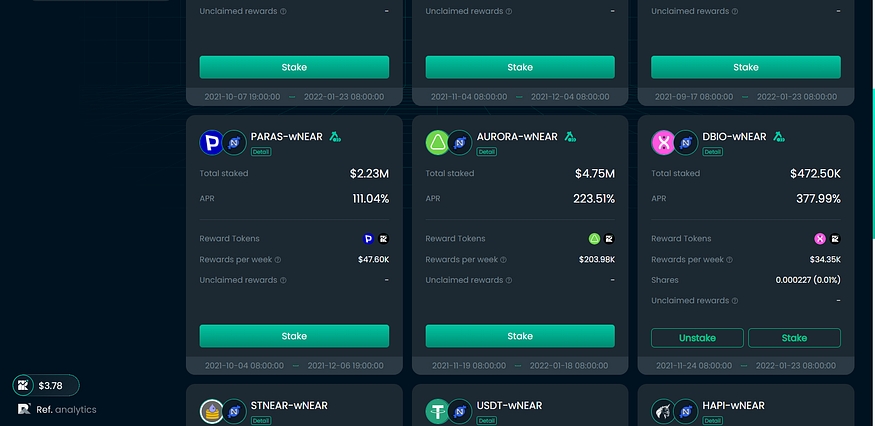This screenshot has height=426, width=875.
Task: Click the AURORA token icon
Action: coord(437,143)
